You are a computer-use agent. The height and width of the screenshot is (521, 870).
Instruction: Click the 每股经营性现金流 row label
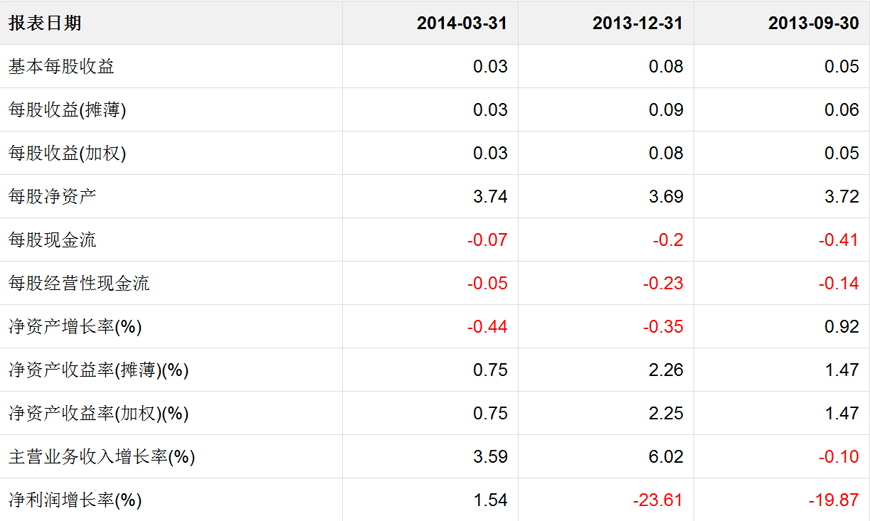click(79, 283)
